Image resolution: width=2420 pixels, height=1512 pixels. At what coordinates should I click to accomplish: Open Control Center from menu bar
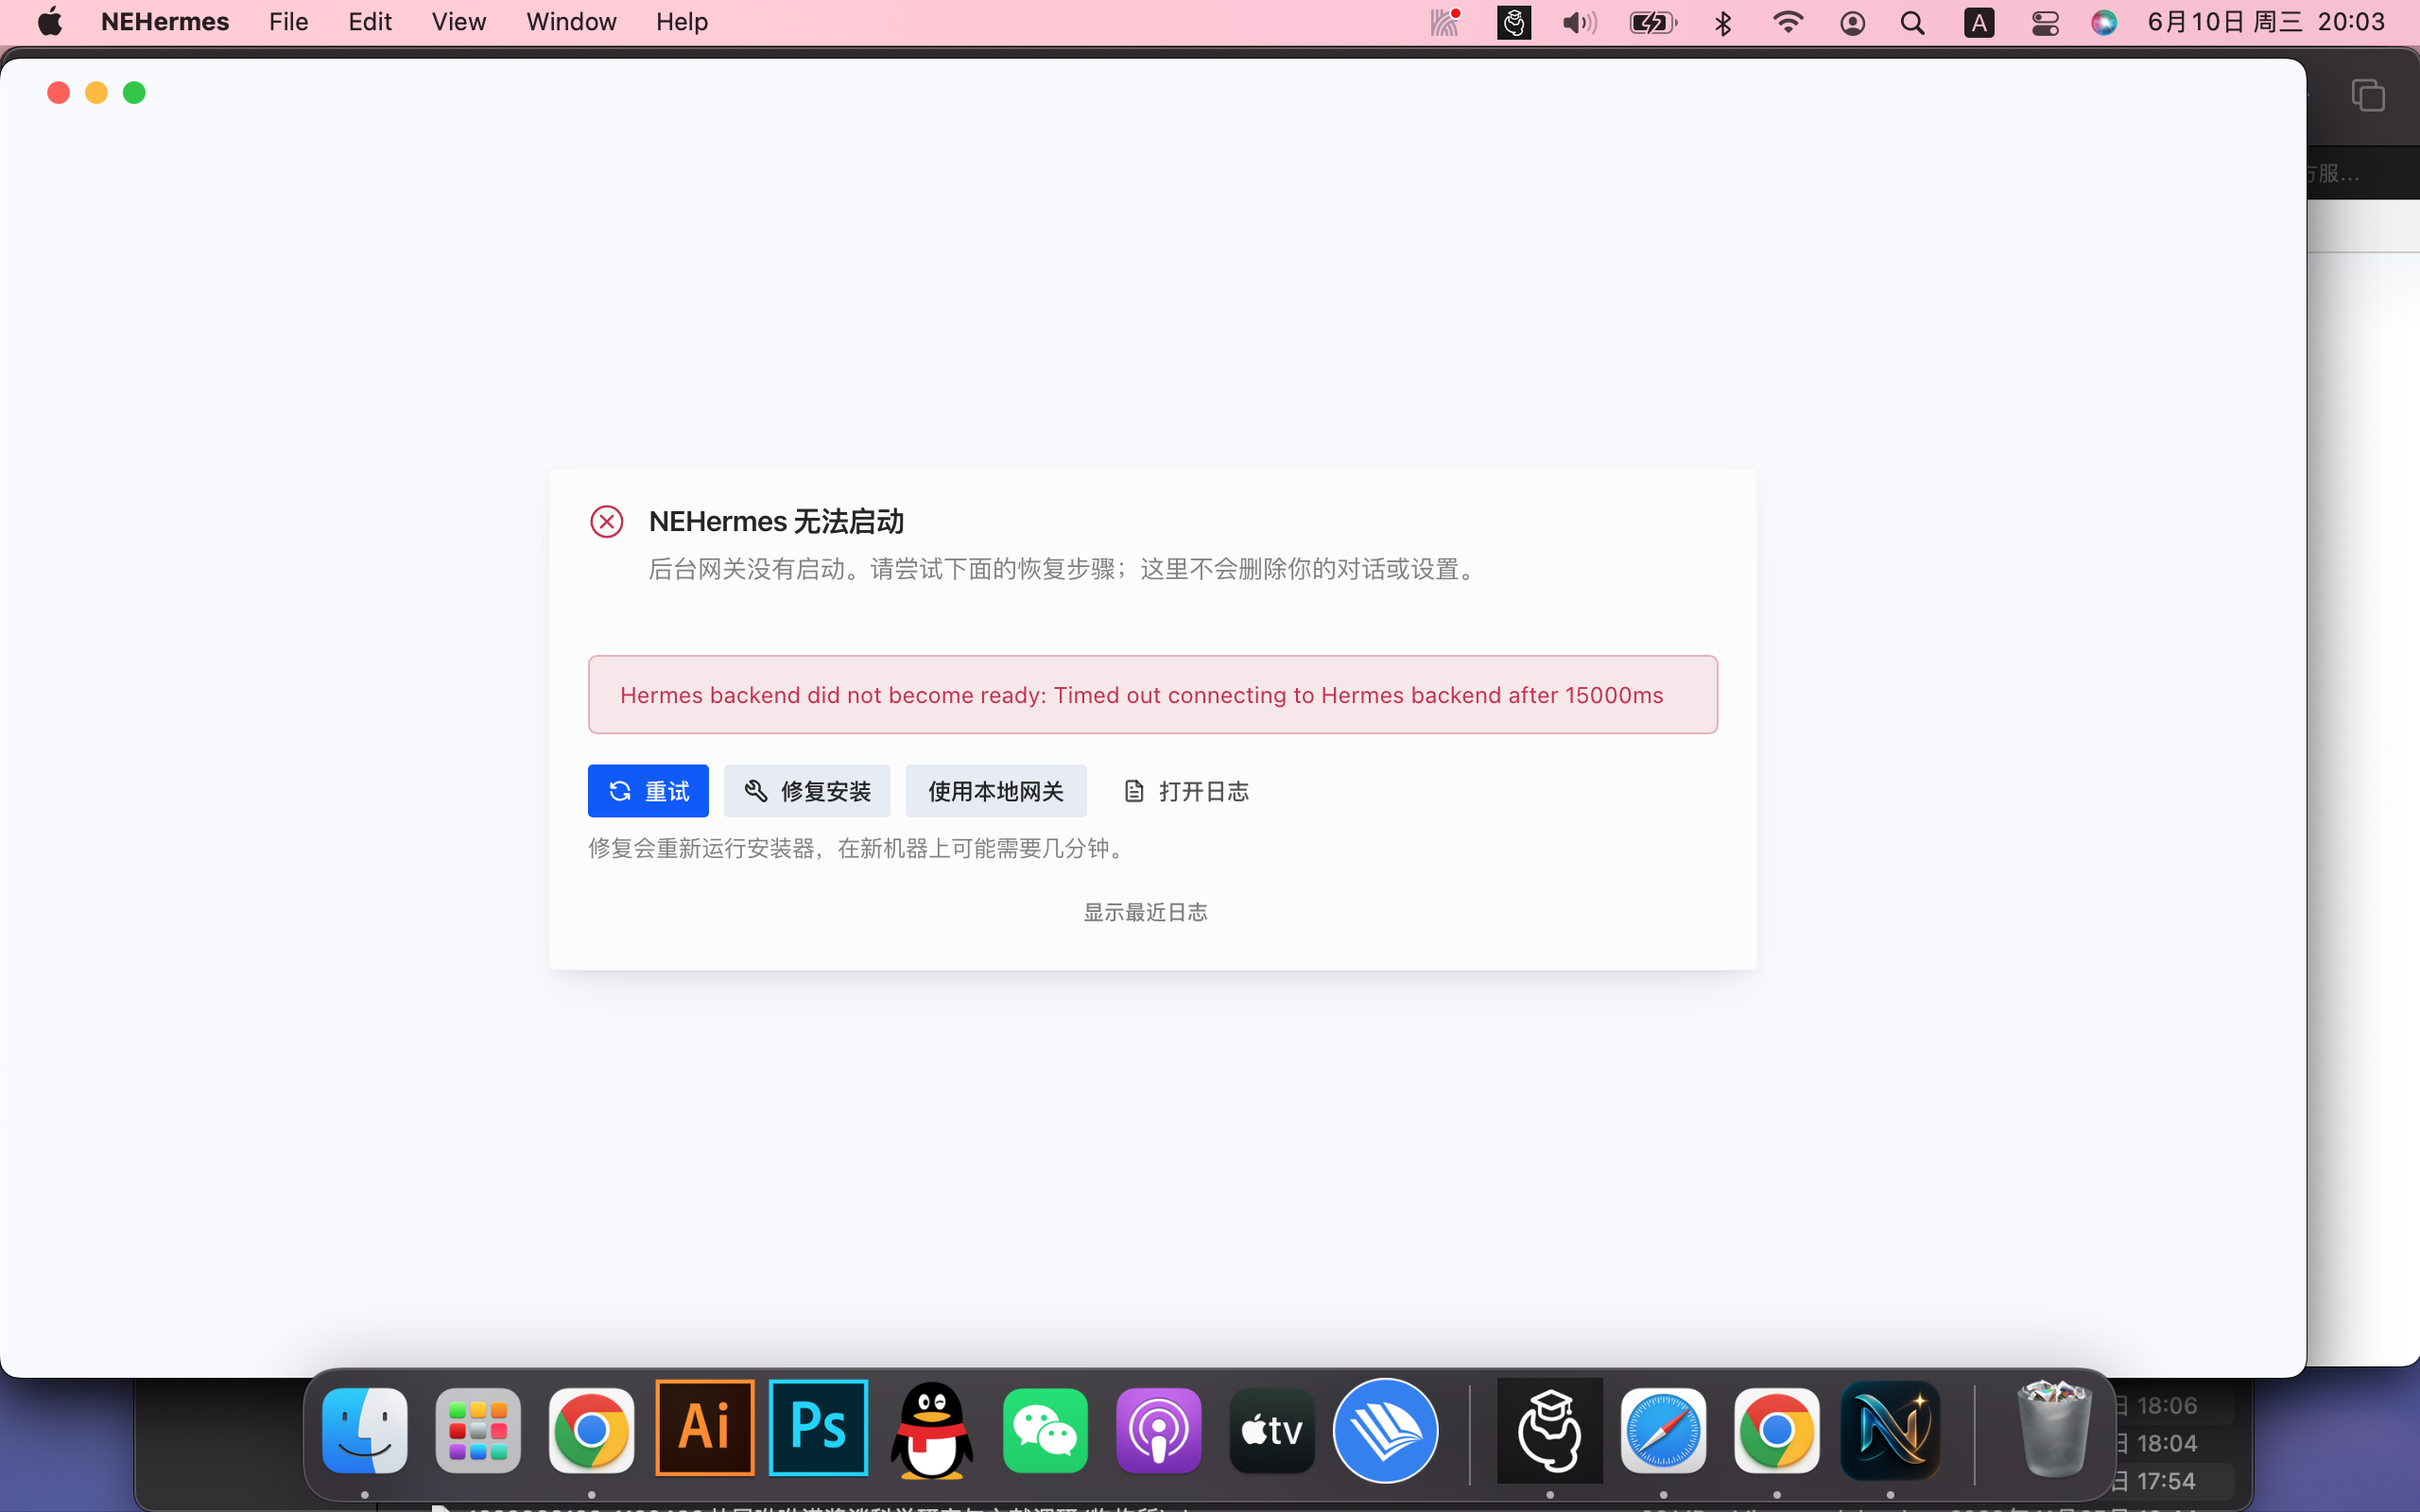[2045, 22]
